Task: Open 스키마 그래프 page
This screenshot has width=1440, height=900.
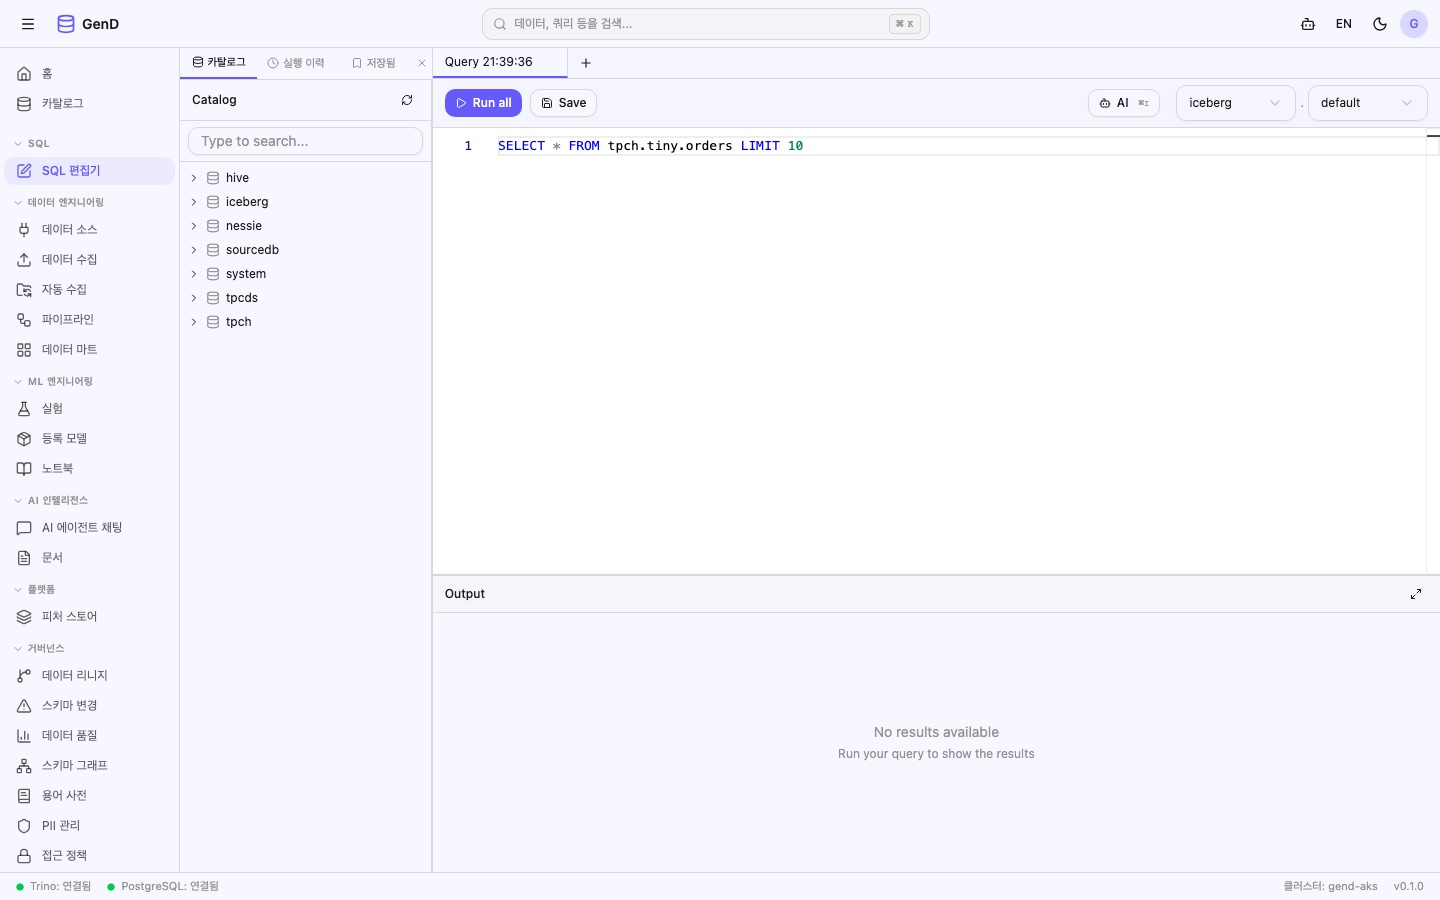Action: [x=90, y=766]
